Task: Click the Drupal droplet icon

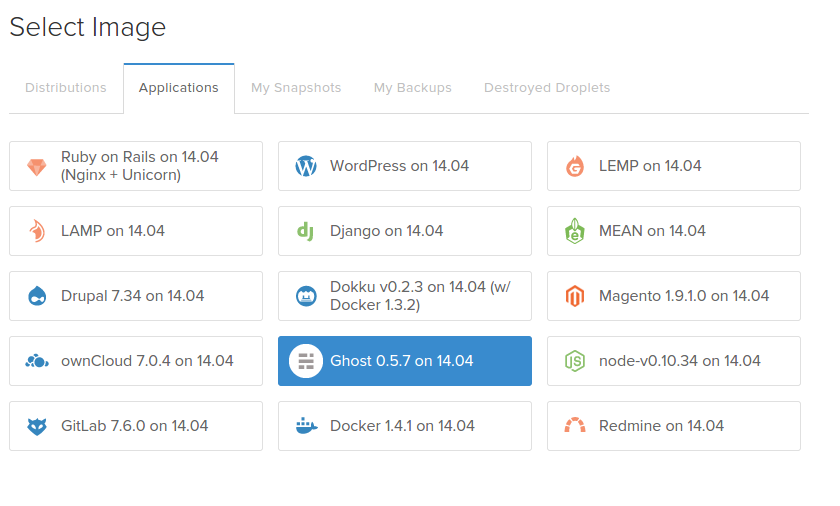Action: (x=37, y=296)
